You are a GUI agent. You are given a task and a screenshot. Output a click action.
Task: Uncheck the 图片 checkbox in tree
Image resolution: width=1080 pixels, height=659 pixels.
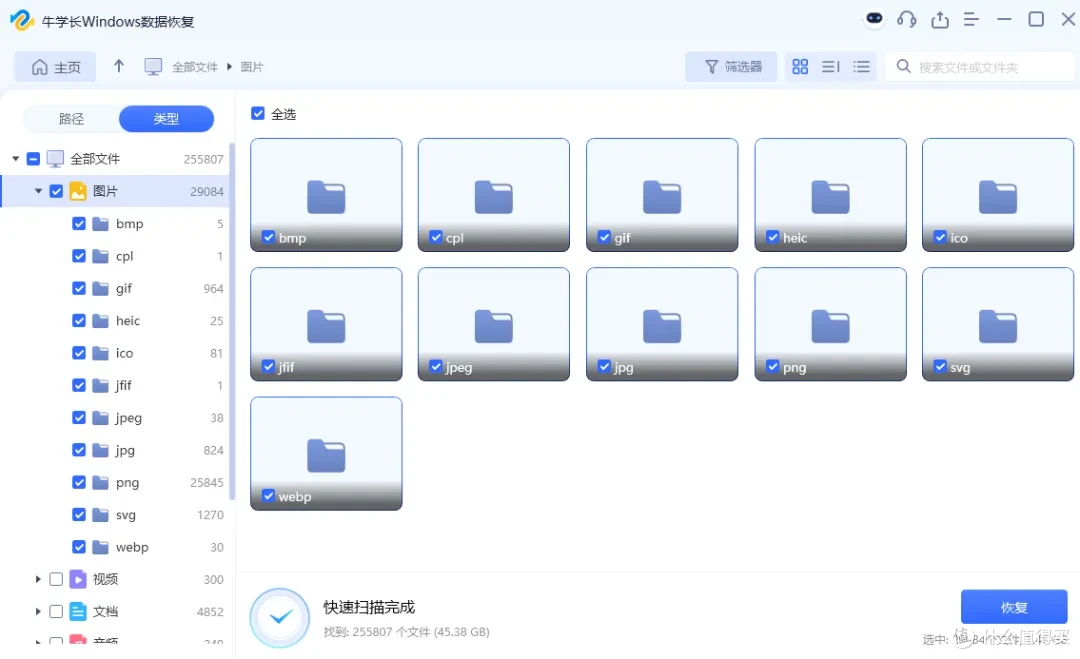point(56,191)
